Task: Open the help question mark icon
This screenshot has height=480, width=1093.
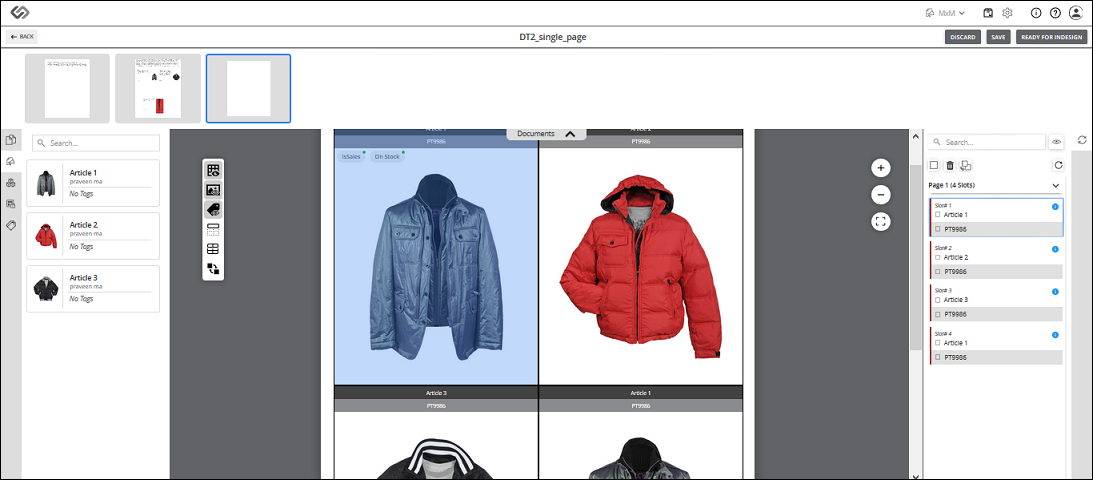Action: click(1055, 13)
